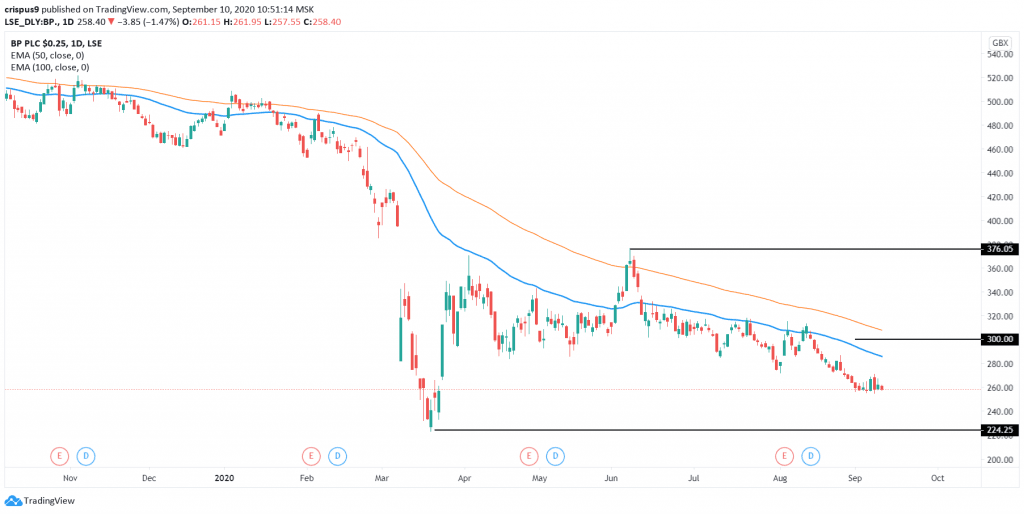Viewport: 1024px width, 514px height.
Task: Click the Mar label on time axis
Action: coord(382,478)
